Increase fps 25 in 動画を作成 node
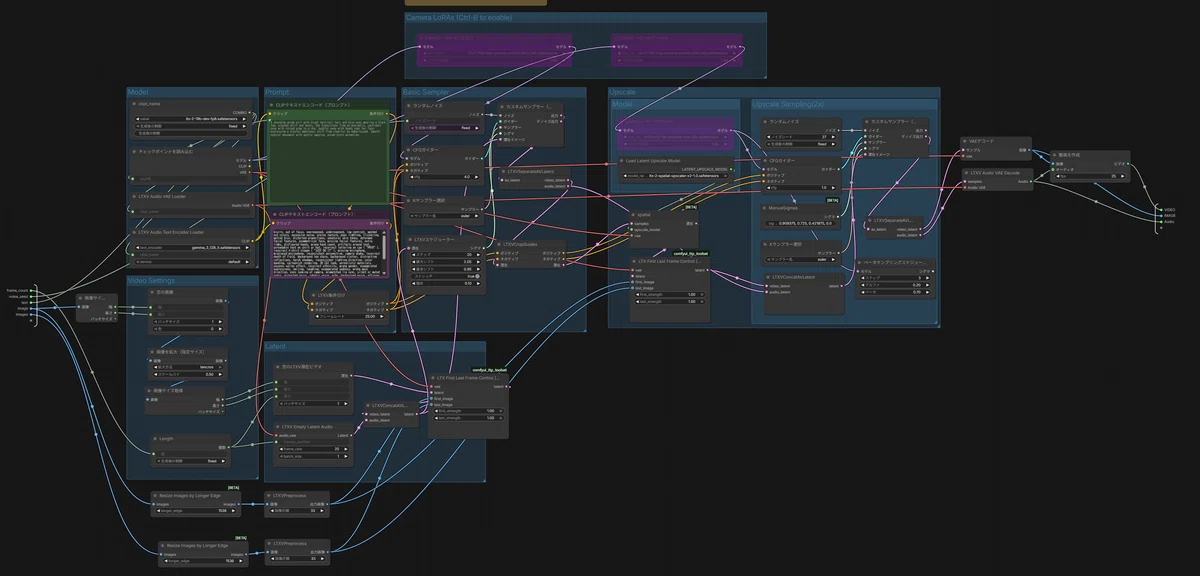 [x=1123, y=176]
